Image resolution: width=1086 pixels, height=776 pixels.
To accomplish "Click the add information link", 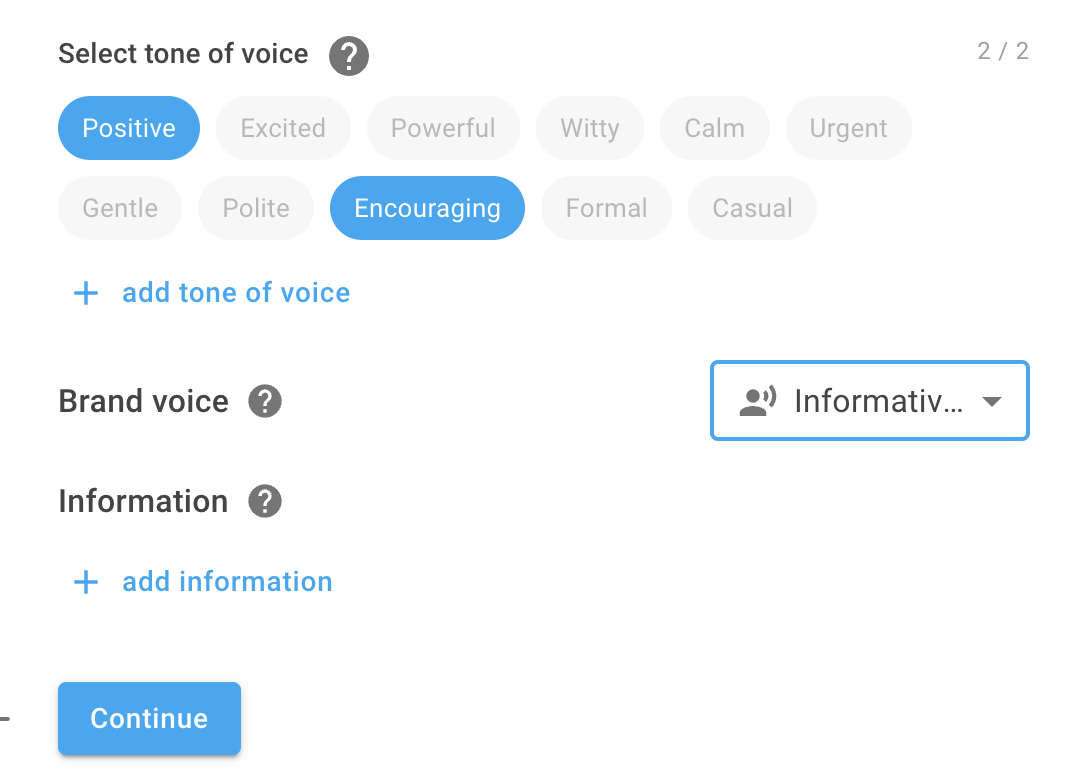I will [x=227, y=582].
